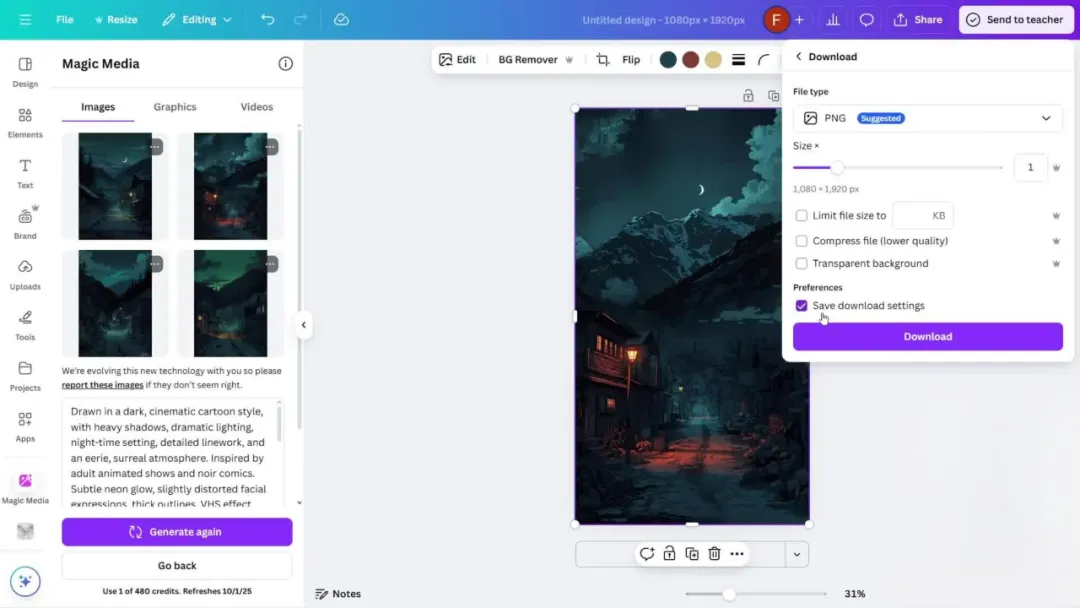Open the Editing mode dropdown
1080x608 pixels.
197,20
